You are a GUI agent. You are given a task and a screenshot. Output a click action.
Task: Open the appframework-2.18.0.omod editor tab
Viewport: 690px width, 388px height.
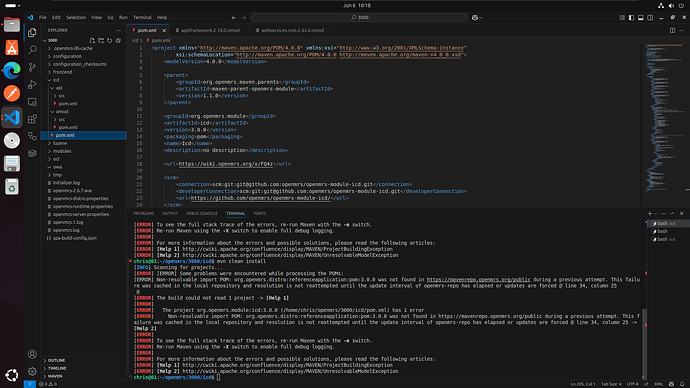pos(208,30)
